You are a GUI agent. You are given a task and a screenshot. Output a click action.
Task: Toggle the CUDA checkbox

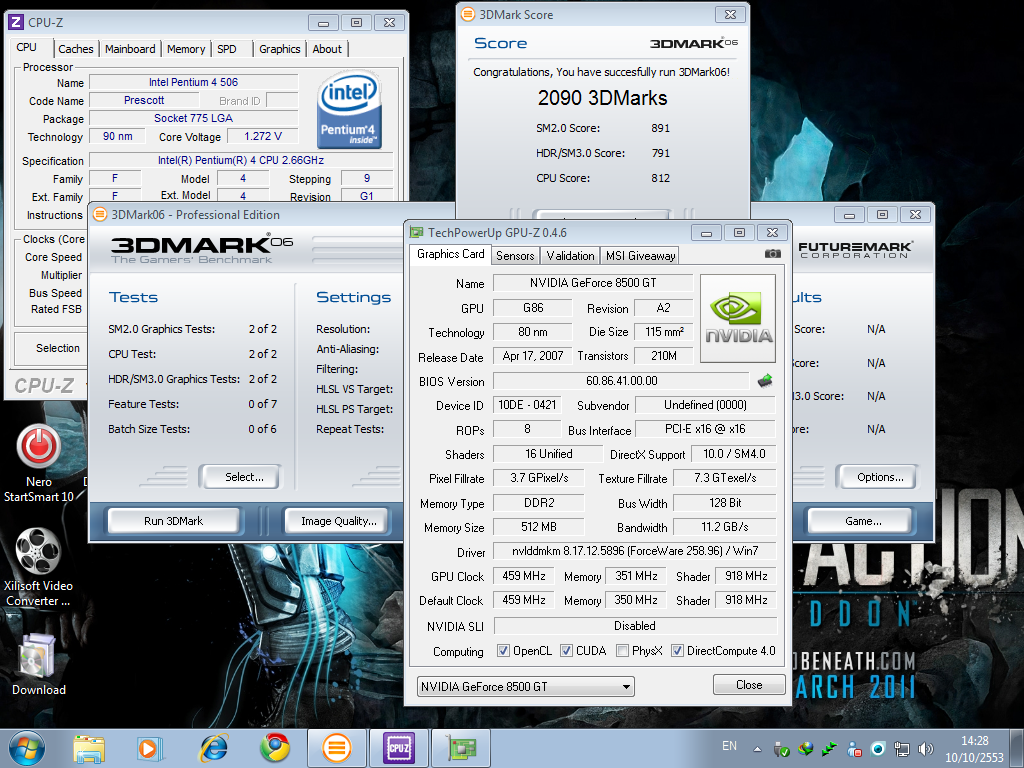pos(566,650)
